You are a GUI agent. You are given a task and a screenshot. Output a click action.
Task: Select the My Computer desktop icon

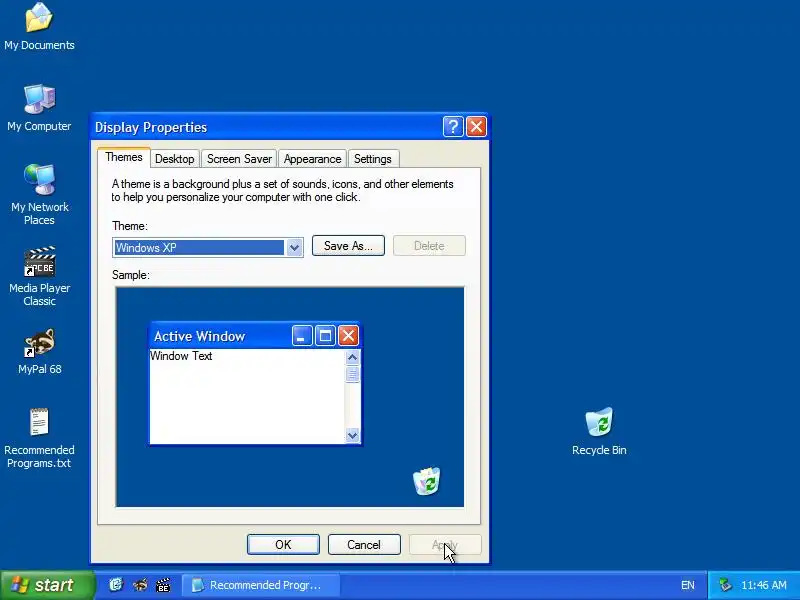click(39, 107)
